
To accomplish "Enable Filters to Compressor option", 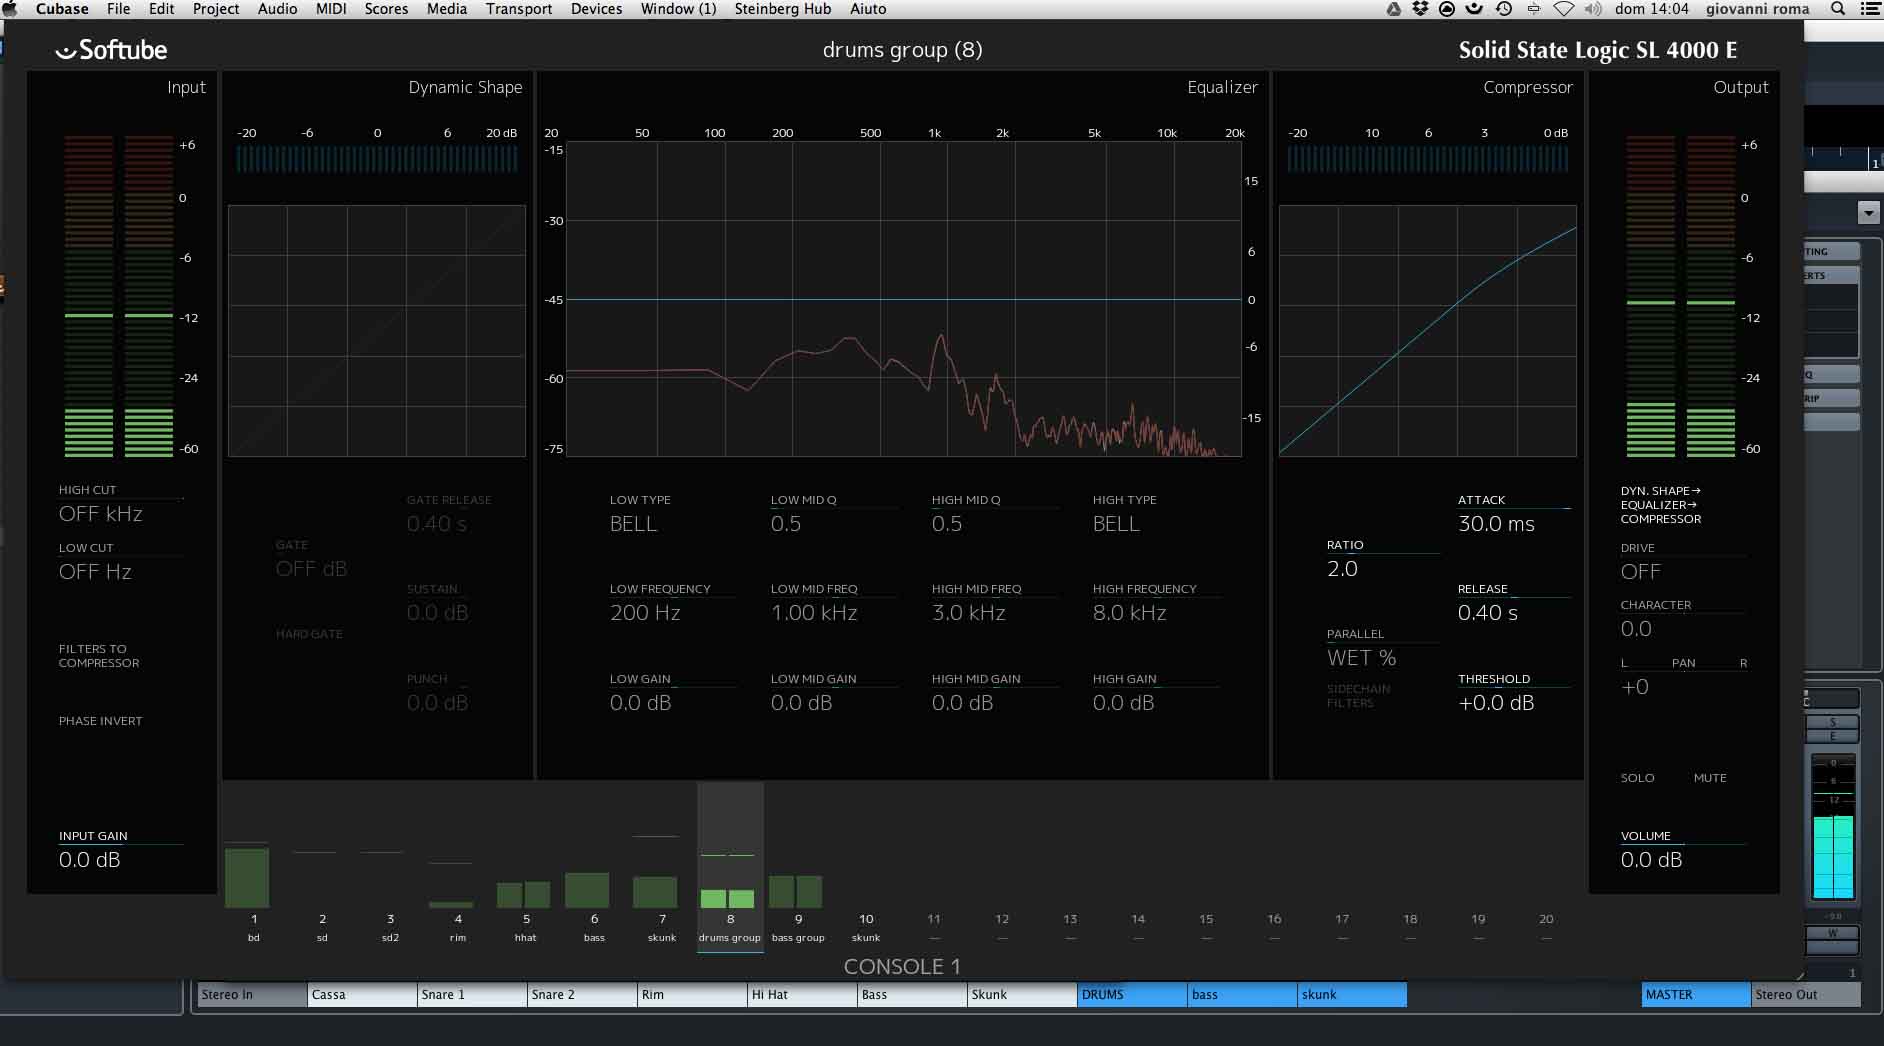I will (98, 656).
